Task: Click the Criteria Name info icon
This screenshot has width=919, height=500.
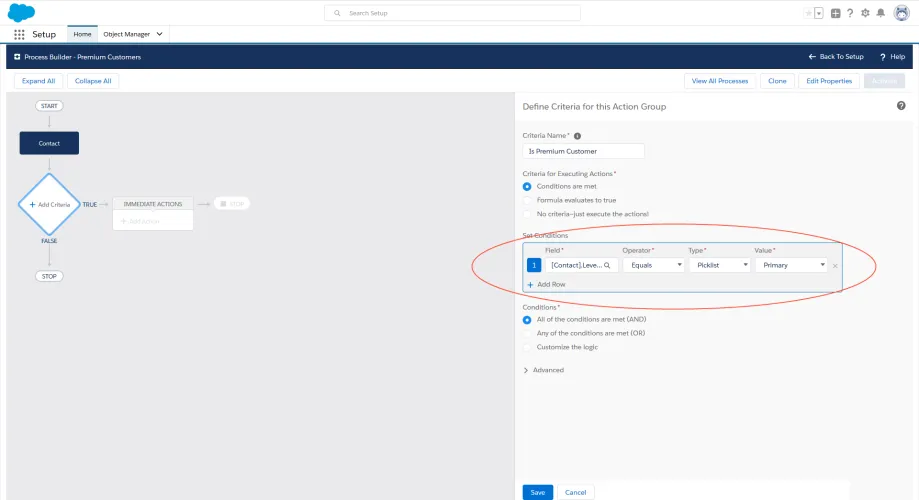Action: 577,136
